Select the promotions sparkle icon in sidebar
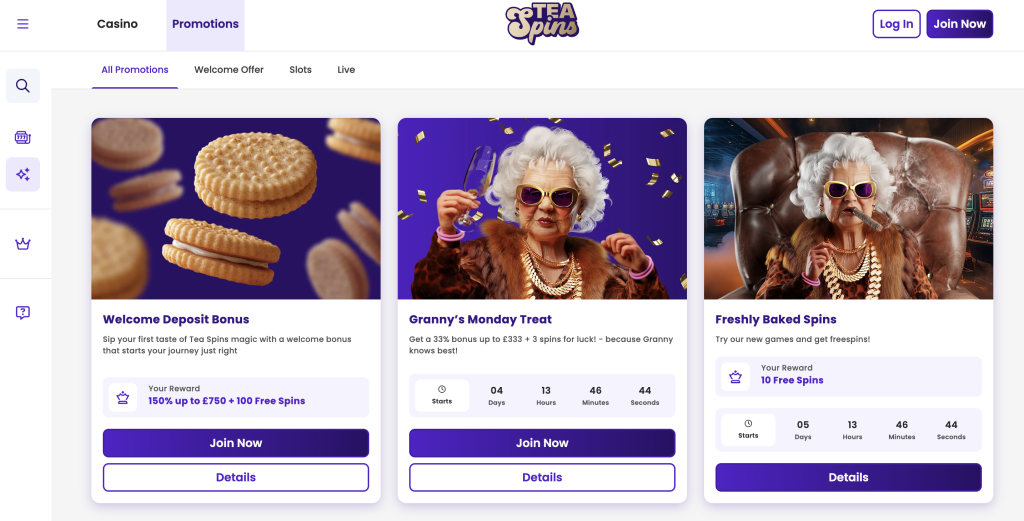The width and height of the screenshot is (1024, 521). coord(23,174)
